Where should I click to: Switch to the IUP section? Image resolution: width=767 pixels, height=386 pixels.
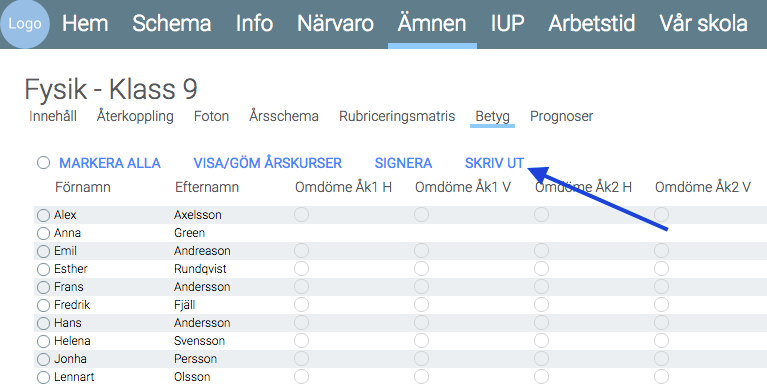coord(507,23)
